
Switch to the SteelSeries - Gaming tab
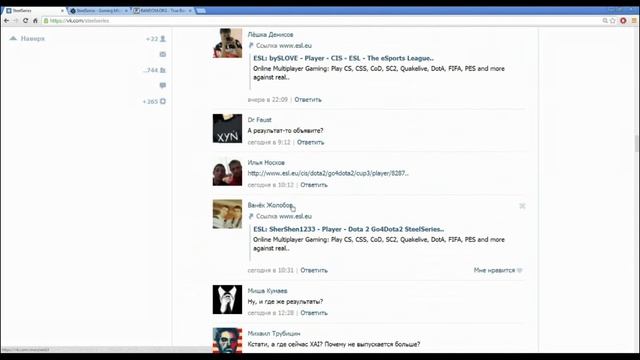pos(98,11)
